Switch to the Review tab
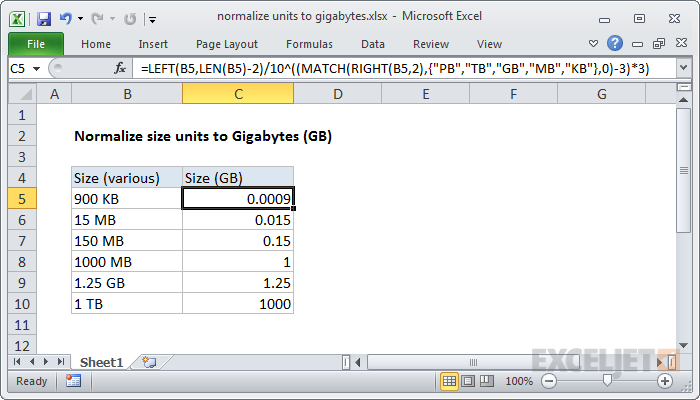The image size is (700, 400). [x=431, y=44]
